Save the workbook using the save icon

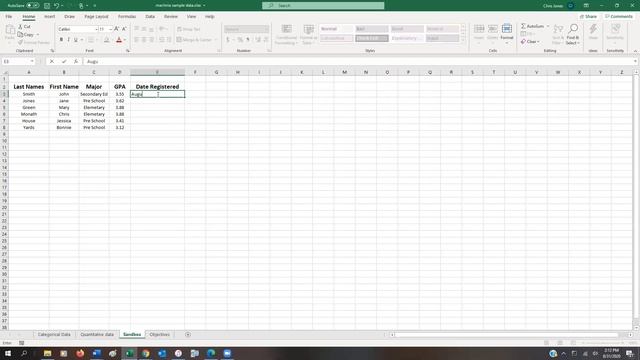[x=47, y=6]
